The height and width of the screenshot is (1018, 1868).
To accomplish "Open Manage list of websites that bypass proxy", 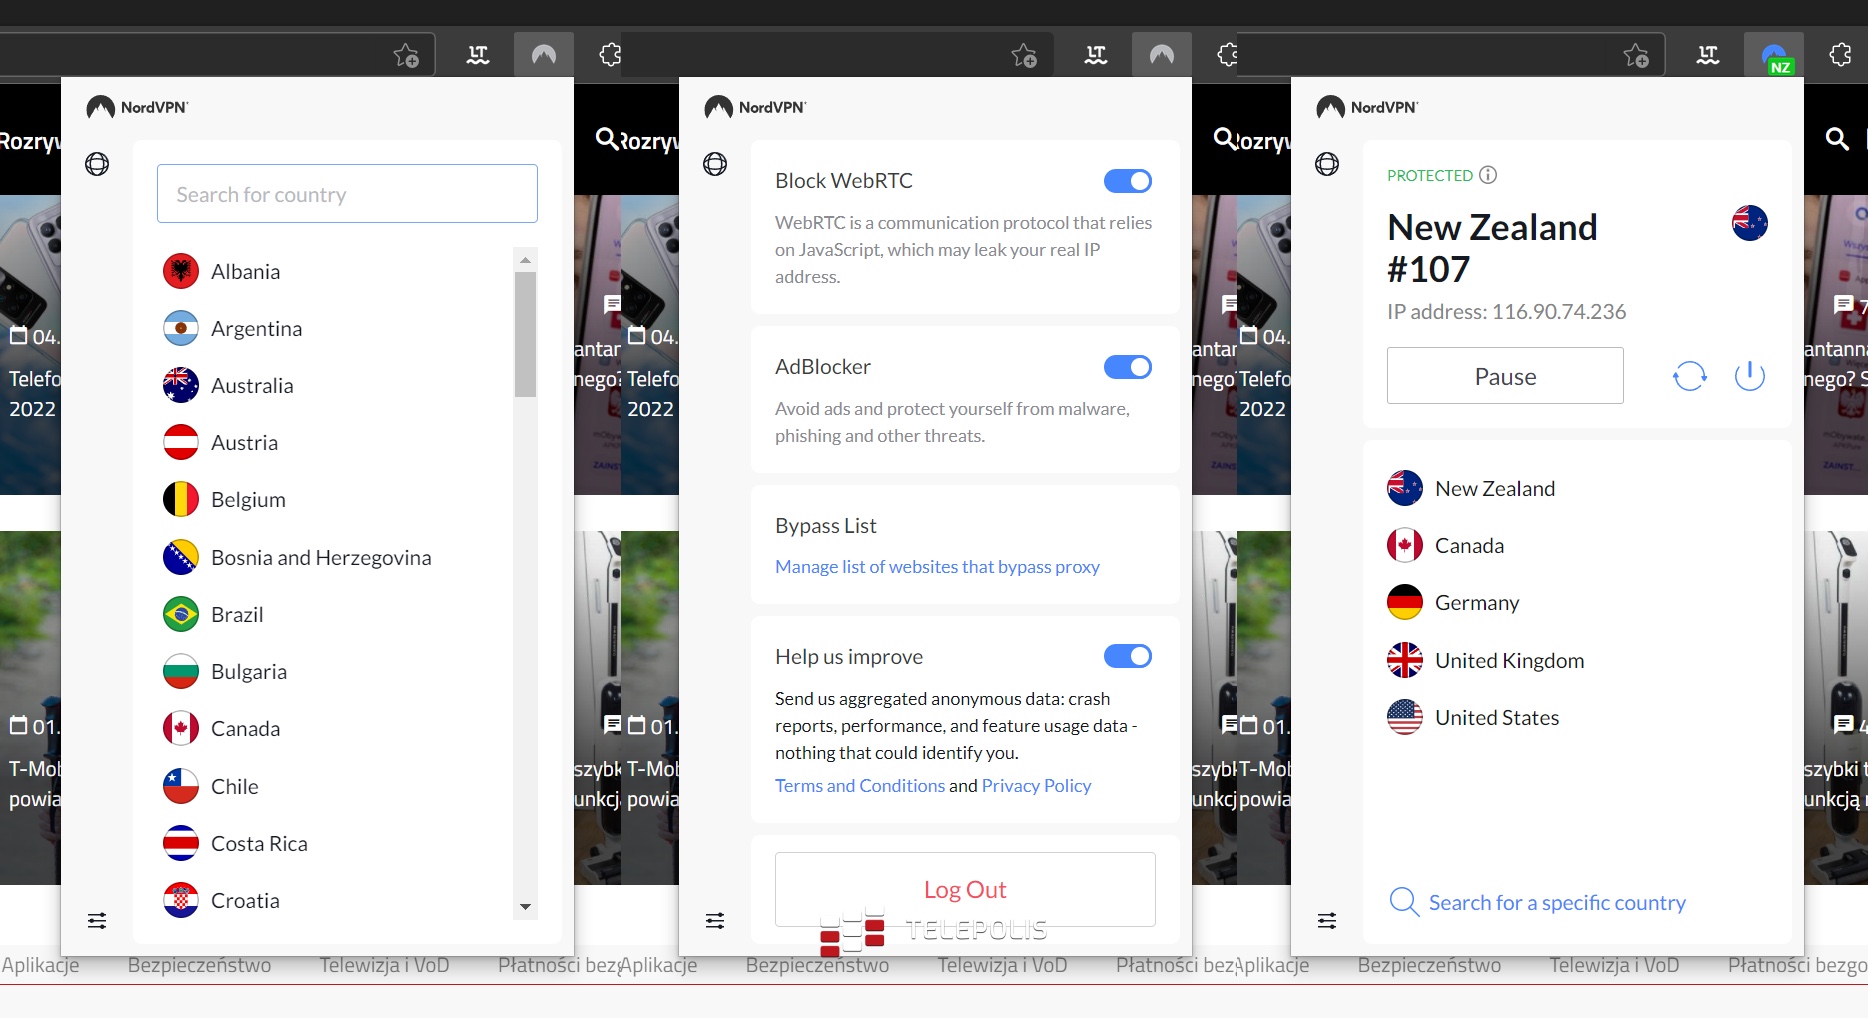I will pyautogui.click(x=937, y=567).
